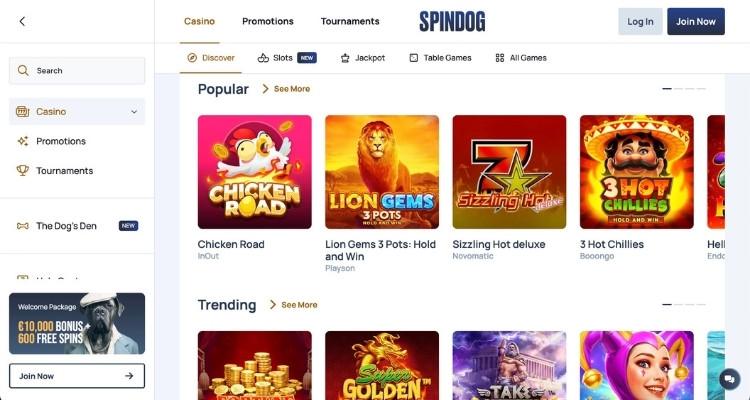Open The Dog's Den bone icon

pos(22,226)
